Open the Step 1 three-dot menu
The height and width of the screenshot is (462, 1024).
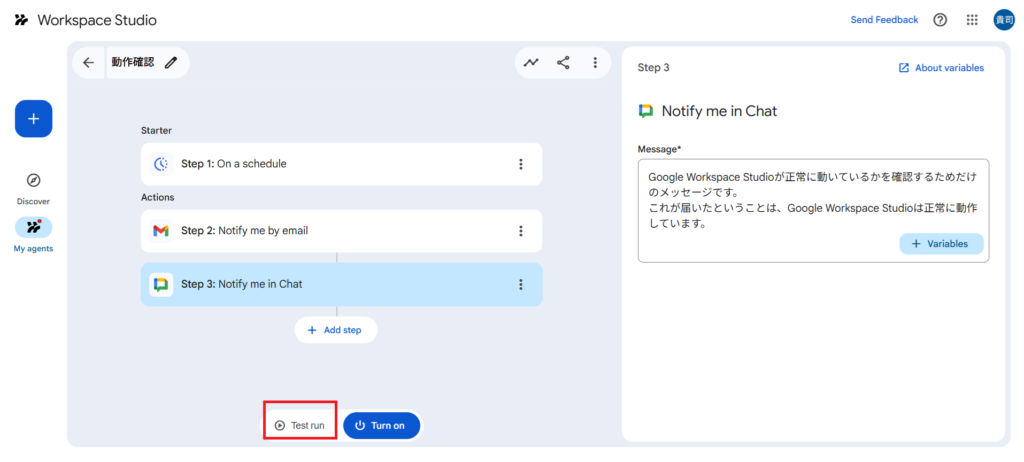coord(520,164)
